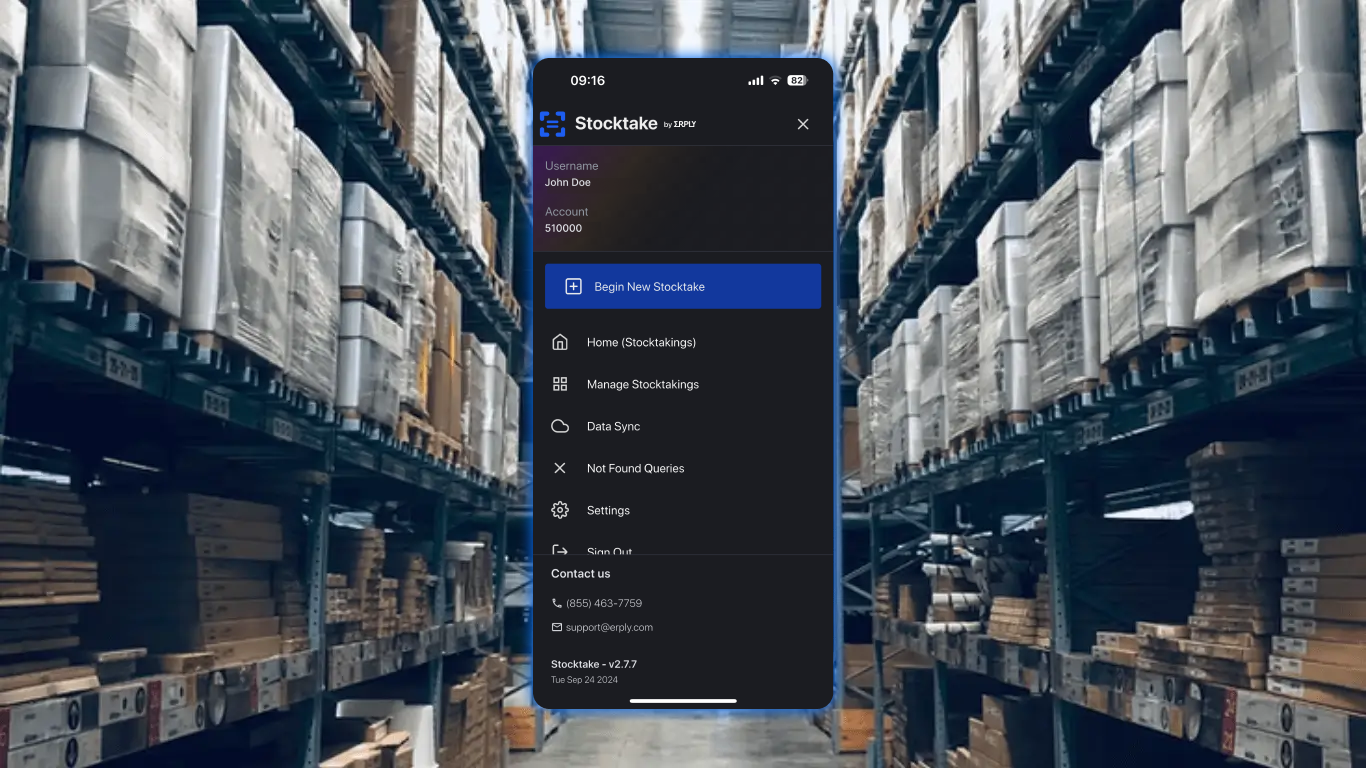Click the account number 510000
The height and width of the screenshot is (768, 1366).
click(563, 228)
